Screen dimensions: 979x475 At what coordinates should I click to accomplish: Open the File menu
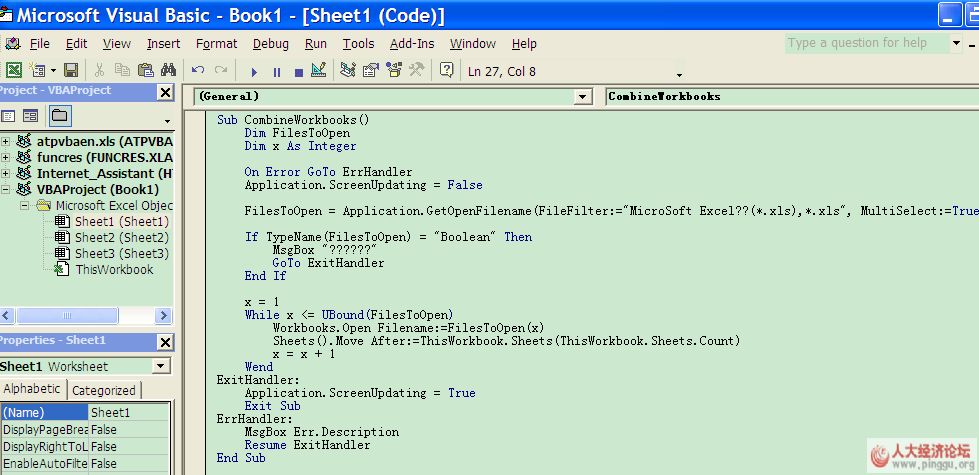tap(39, 44)
